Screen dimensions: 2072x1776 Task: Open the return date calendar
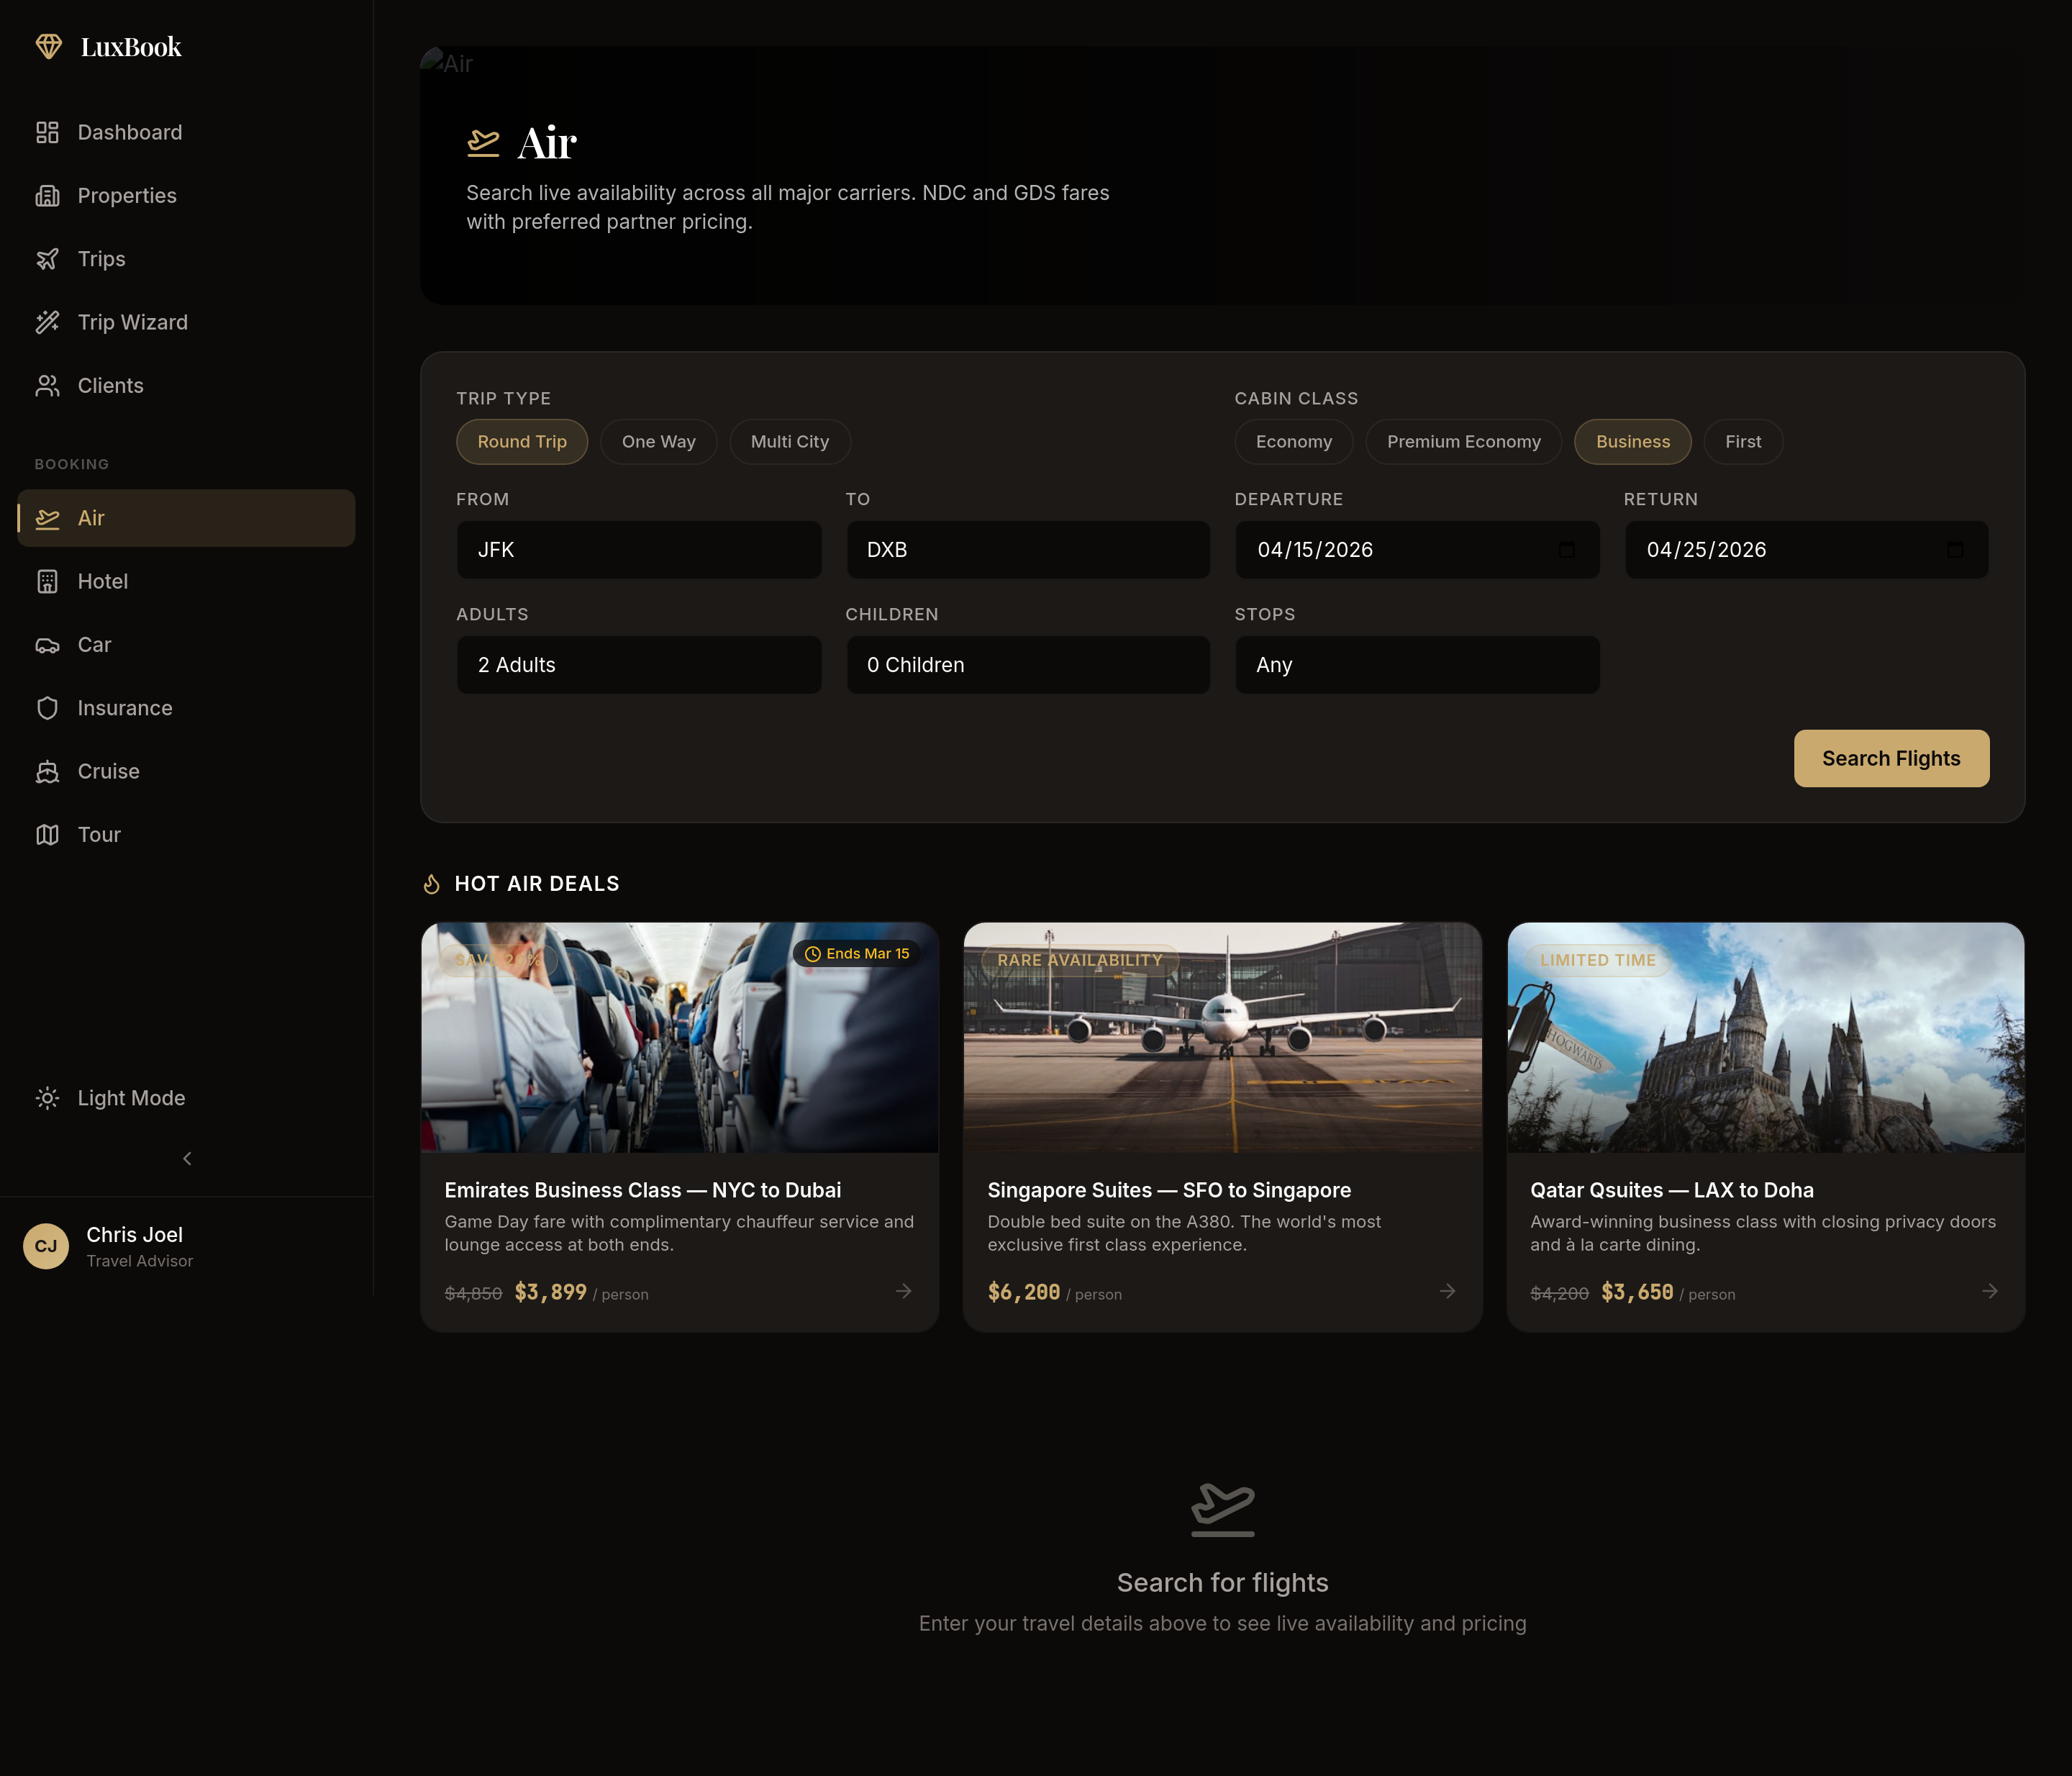point(1954,549)
